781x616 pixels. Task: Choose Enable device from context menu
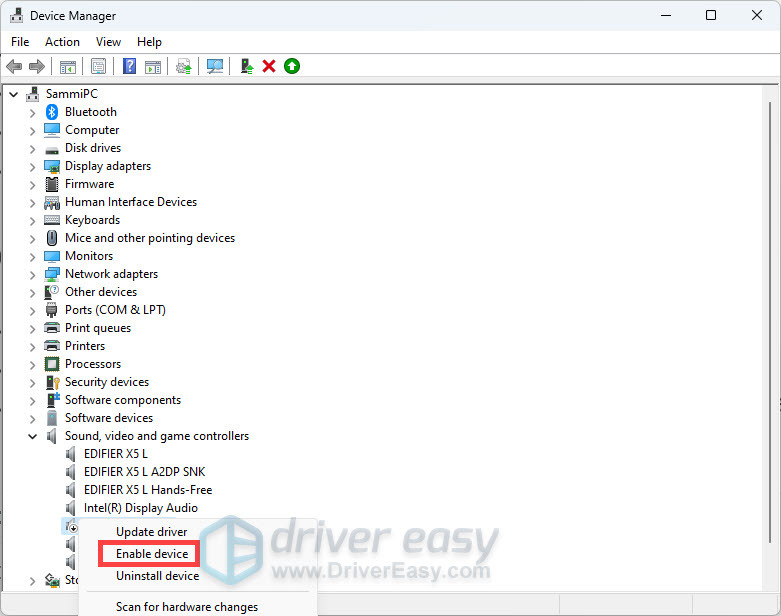tap(151, 554)
